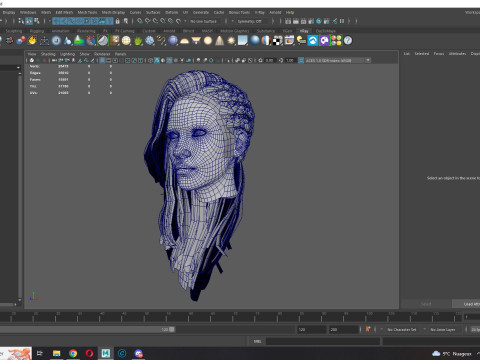Click the black-white checker shelf icon
Image resolution: width=480 pixels, height=360 pixels.
tap(277, 41)
